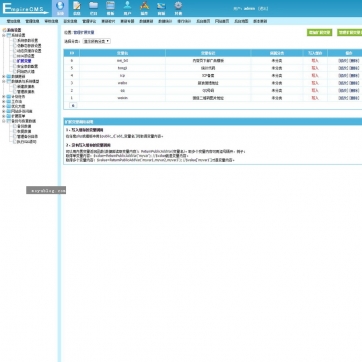Click the green 增加扩展变量 button
Image resolution: width=362 pixels, height=362 pixels.
tap(319, 33)
